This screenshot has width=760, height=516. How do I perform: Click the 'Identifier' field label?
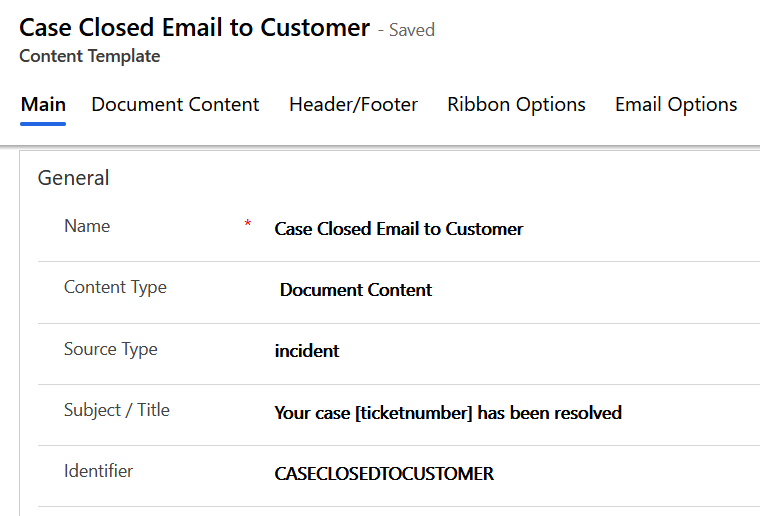(x=98, y=470)
